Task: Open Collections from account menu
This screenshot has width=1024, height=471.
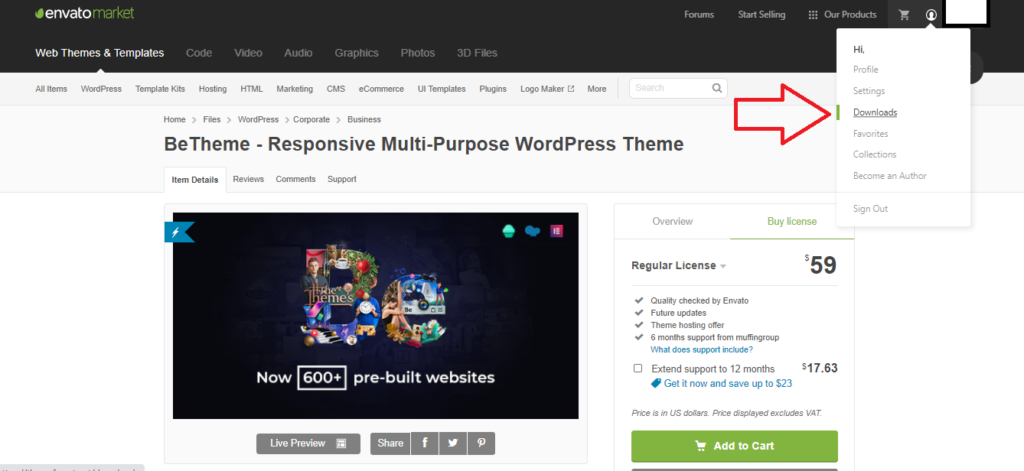Action: click(874, 154)
